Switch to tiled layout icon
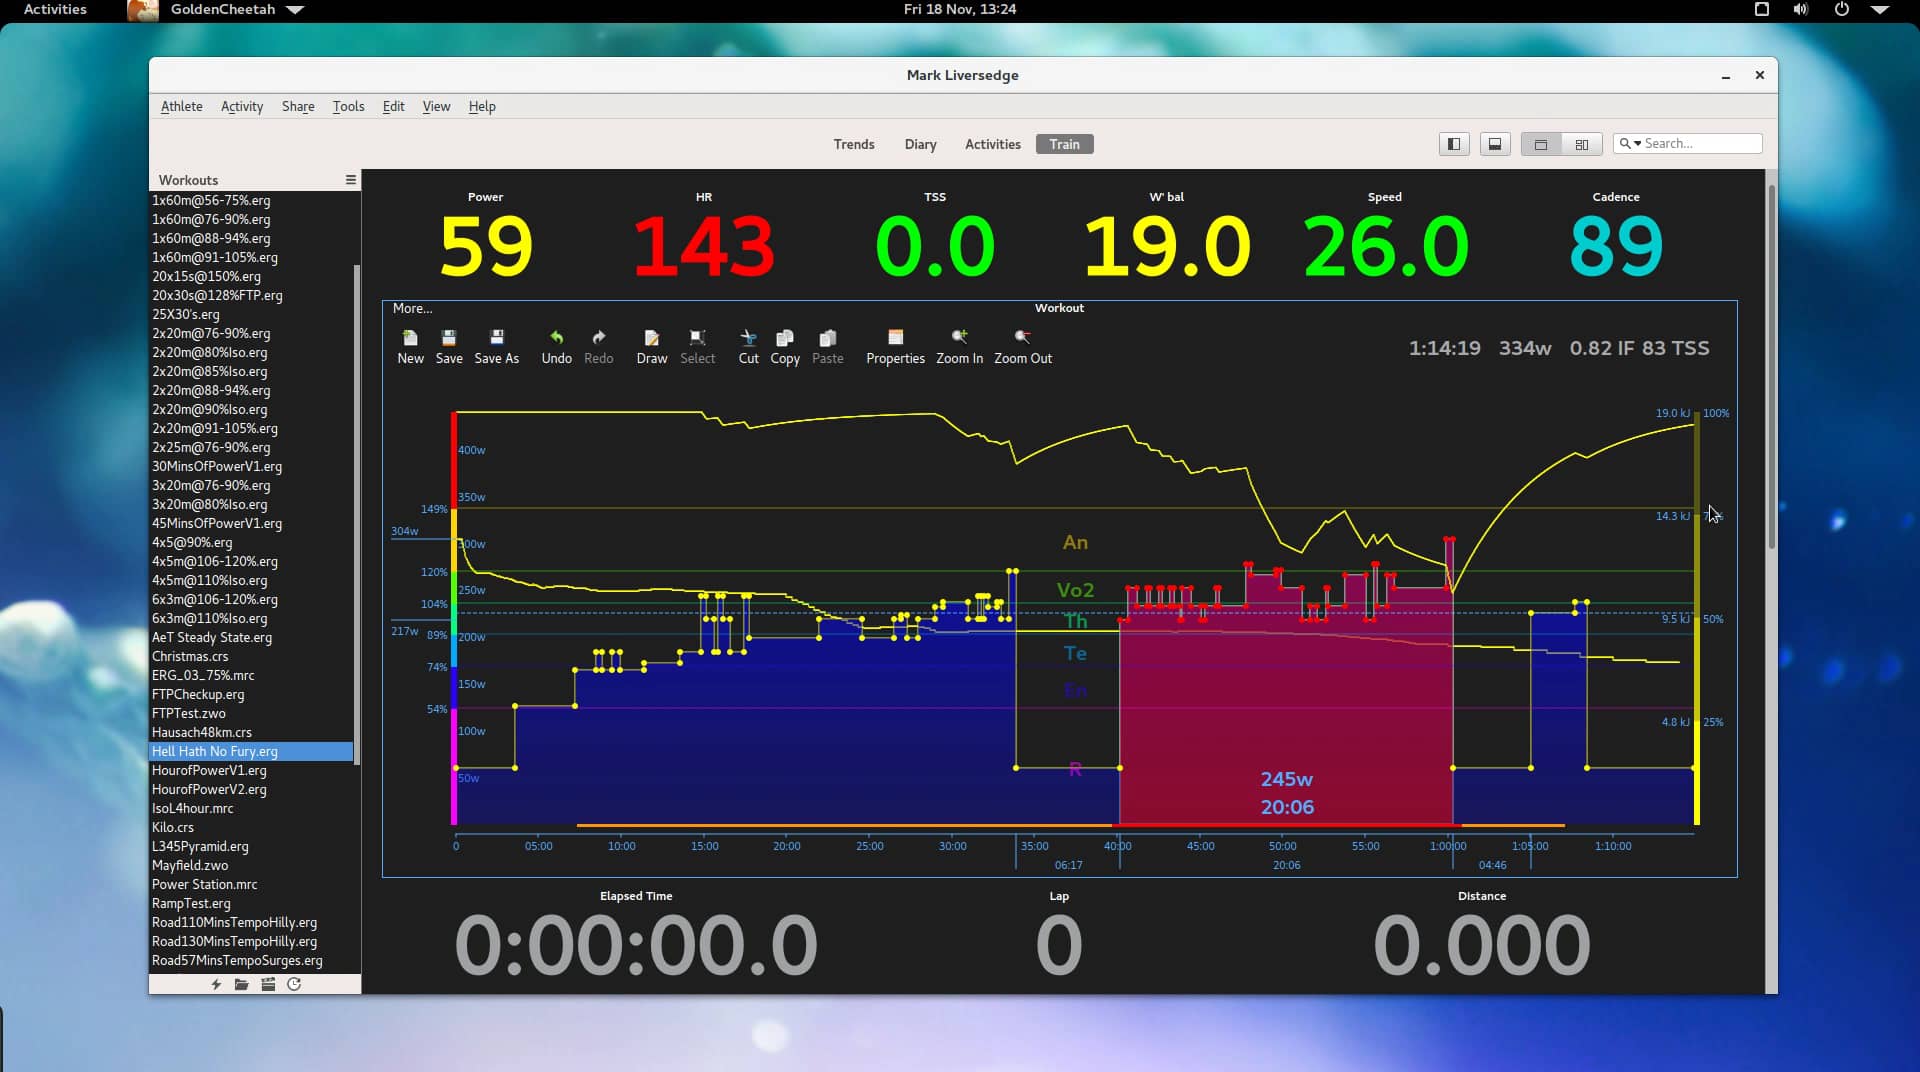Screen dimensions: 1920x1072 click(1582, 144)
